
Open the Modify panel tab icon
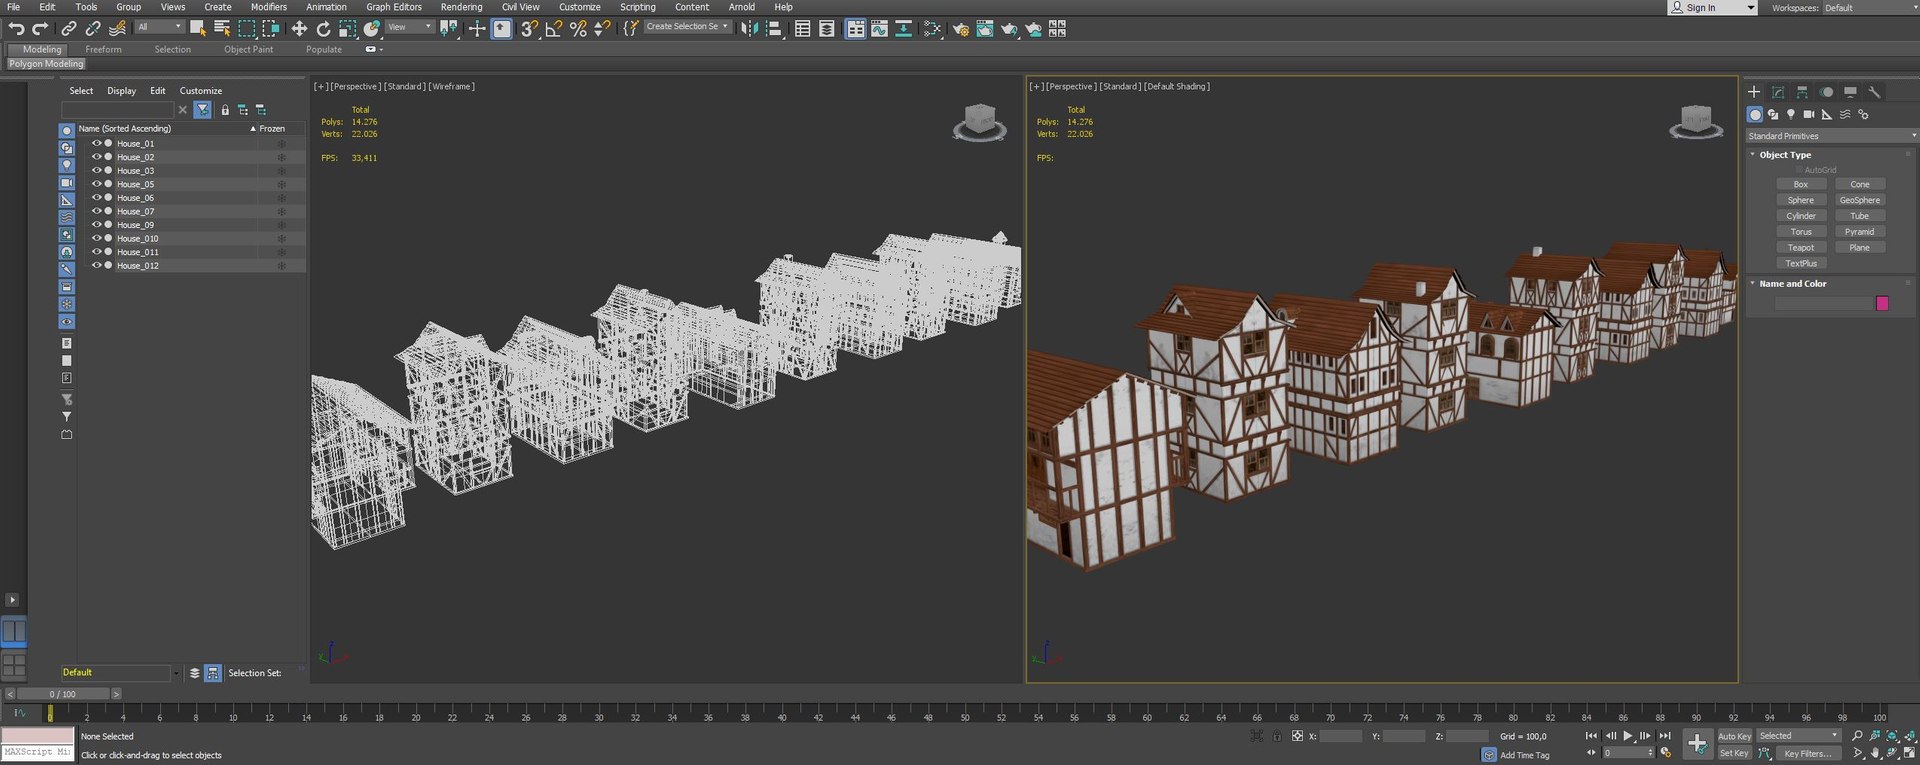pyautogui.click(x=1778, y=92)
